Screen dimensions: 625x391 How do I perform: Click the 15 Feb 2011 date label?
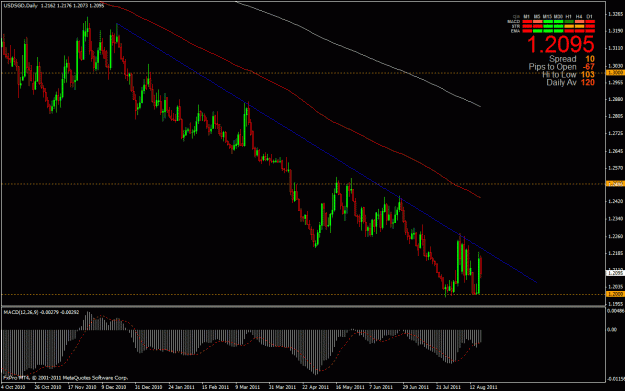click(x=215, y=387)
